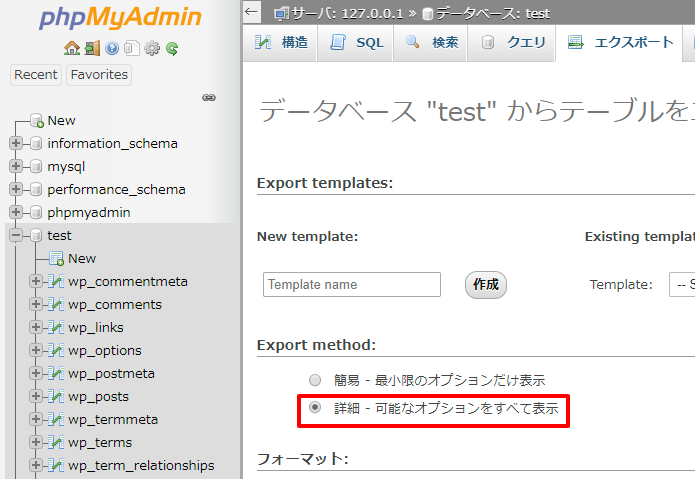Open phpMyAdmin documentation help icon

112,48
